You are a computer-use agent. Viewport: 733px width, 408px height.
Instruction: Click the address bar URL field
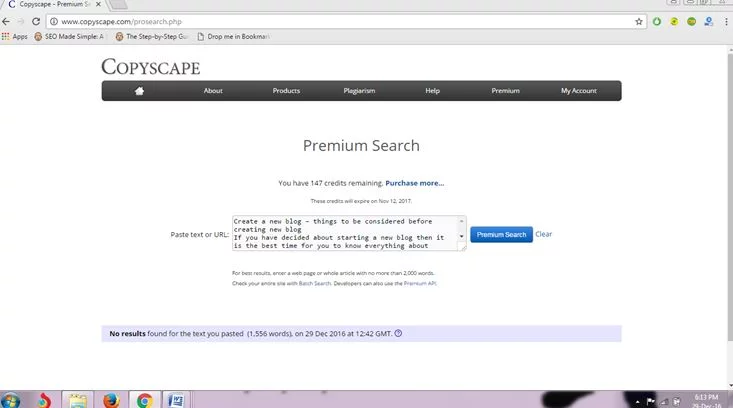(346, 21)
